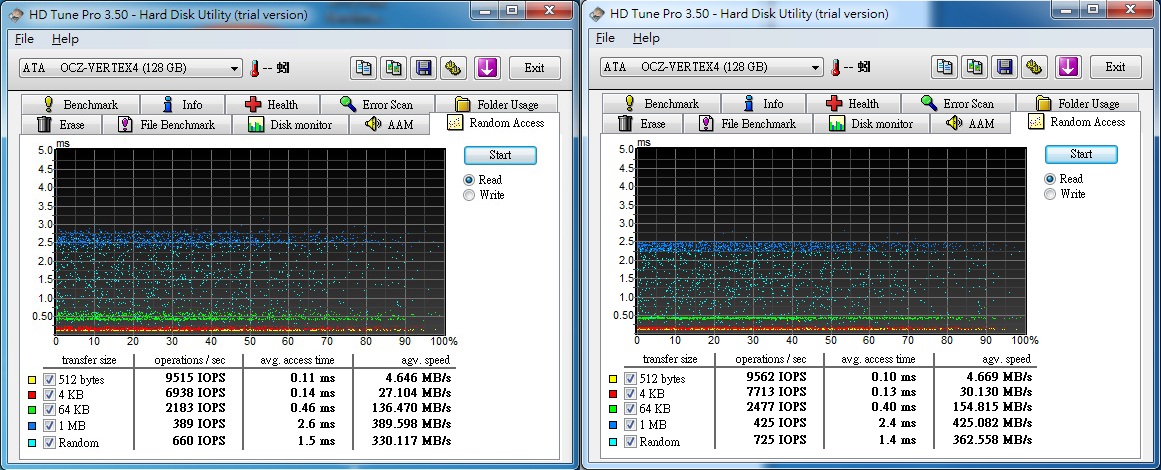Toggle Random checkbox in right window

coord(630,442)
